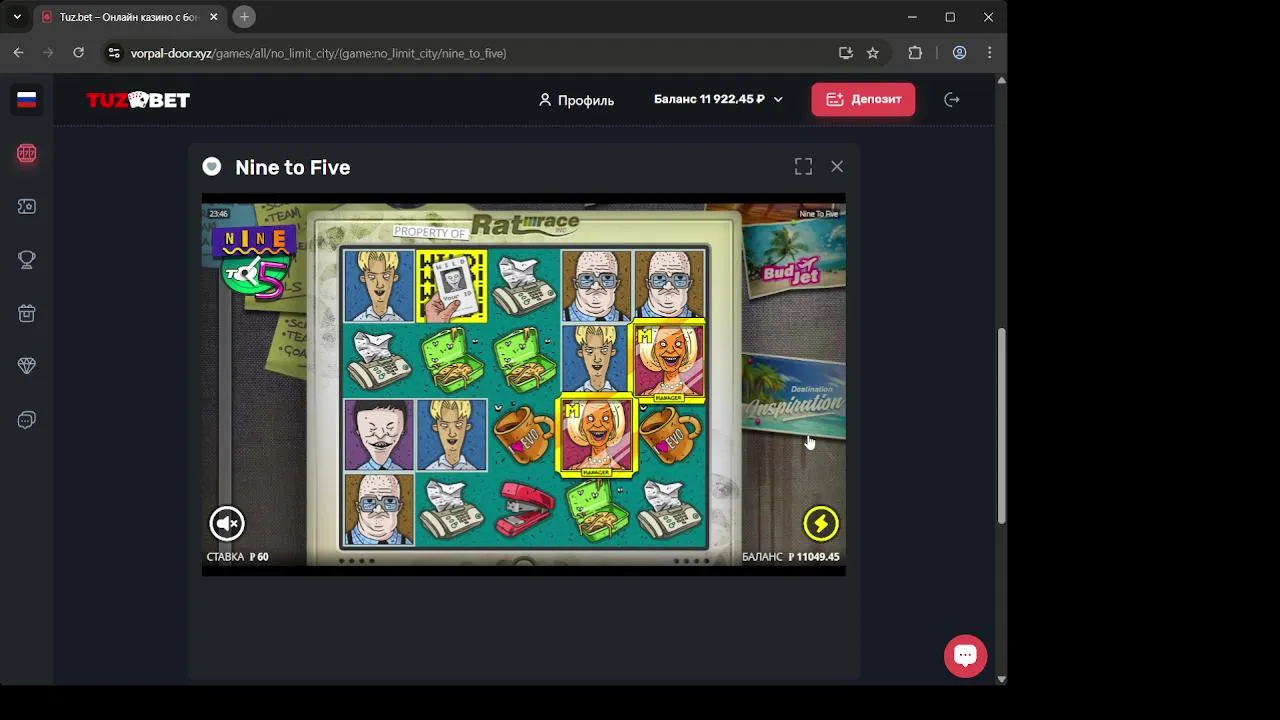Image resolution: width=1280 pixels, height=720 pixels.
Task: Open the browser profile avatar icon
Action: 959,53
